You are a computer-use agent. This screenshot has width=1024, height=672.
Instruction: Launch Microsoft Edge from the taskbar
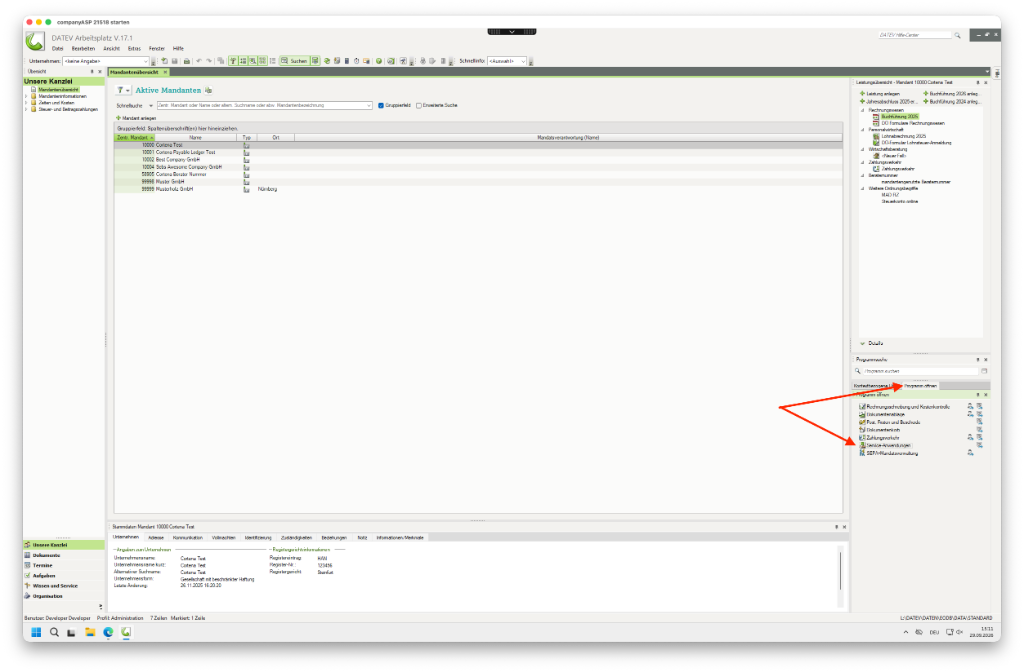[108, 632]
